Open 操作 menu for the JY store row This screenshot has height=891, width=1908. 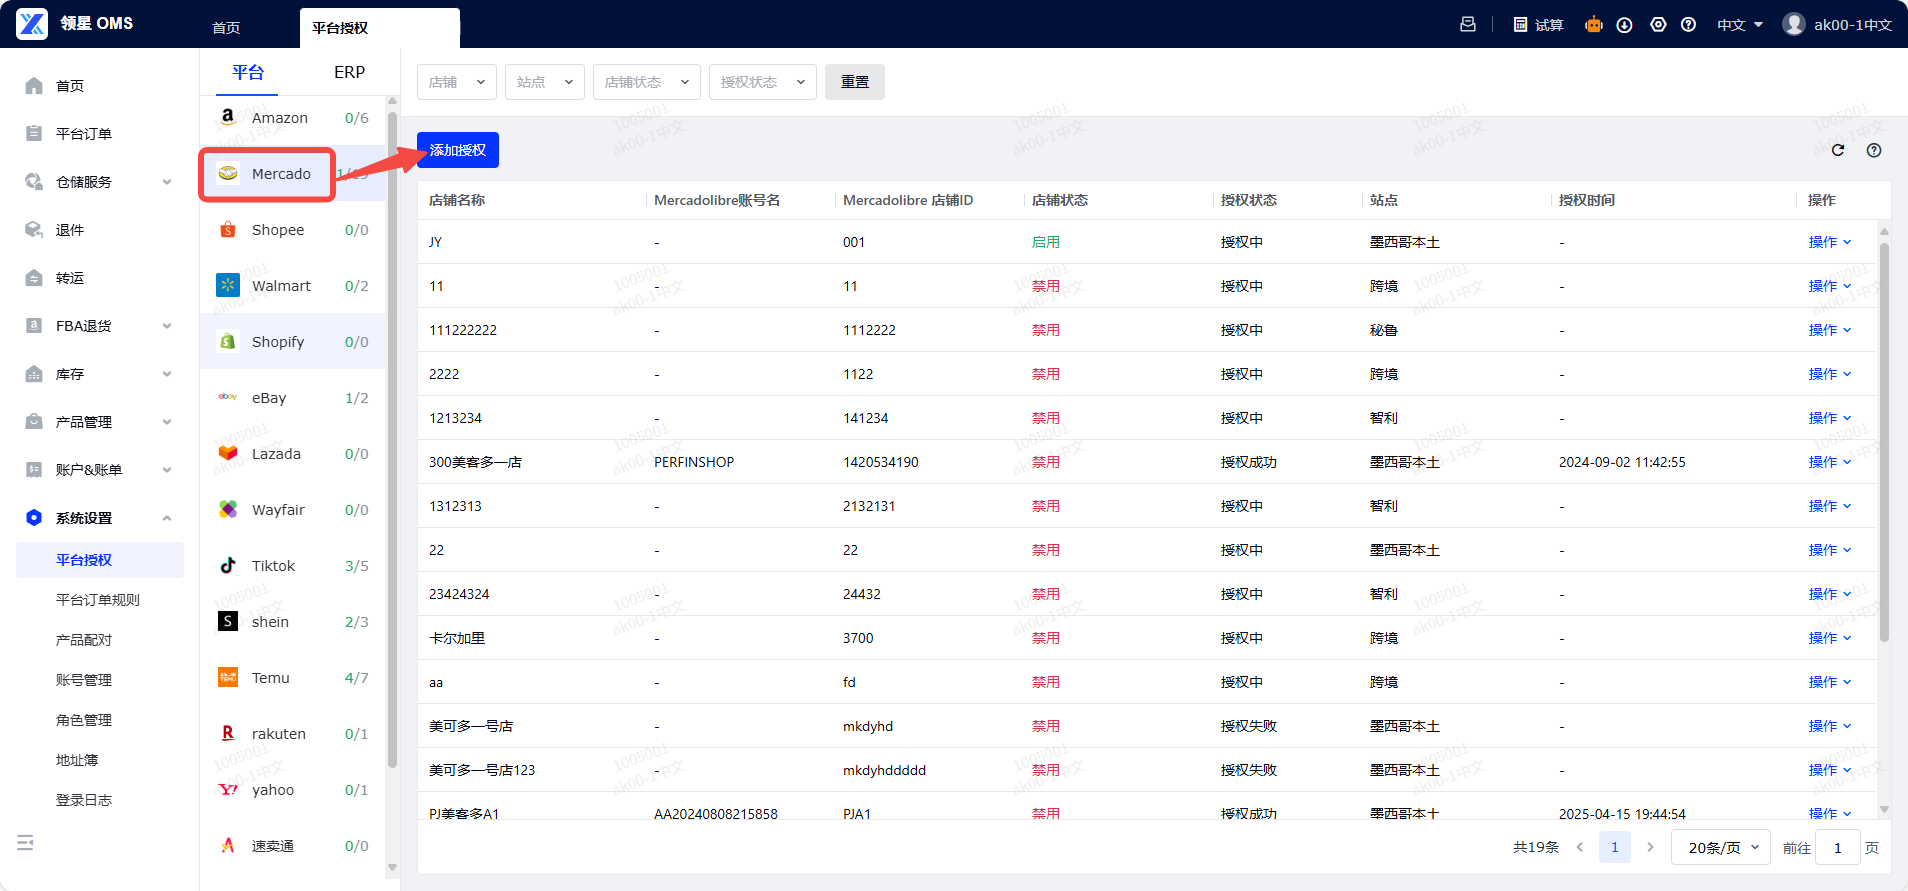pos(1829,242)
